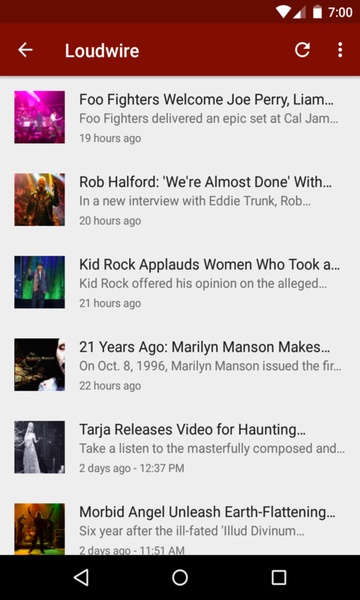The image size is (360, 600).
Task: Open 'Foo Fighters Welcome Joe Perry, Liam' headline
Action: [206, 99]
